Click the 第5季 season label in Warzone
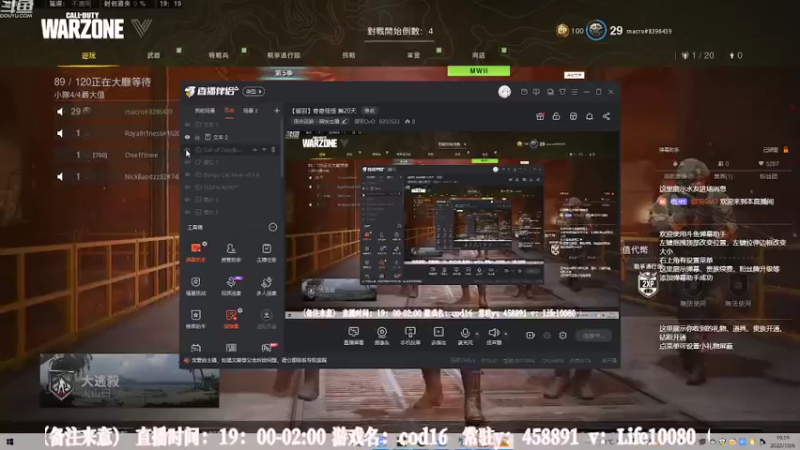Viewport: 800px width, 450px height. pos(284,73)
